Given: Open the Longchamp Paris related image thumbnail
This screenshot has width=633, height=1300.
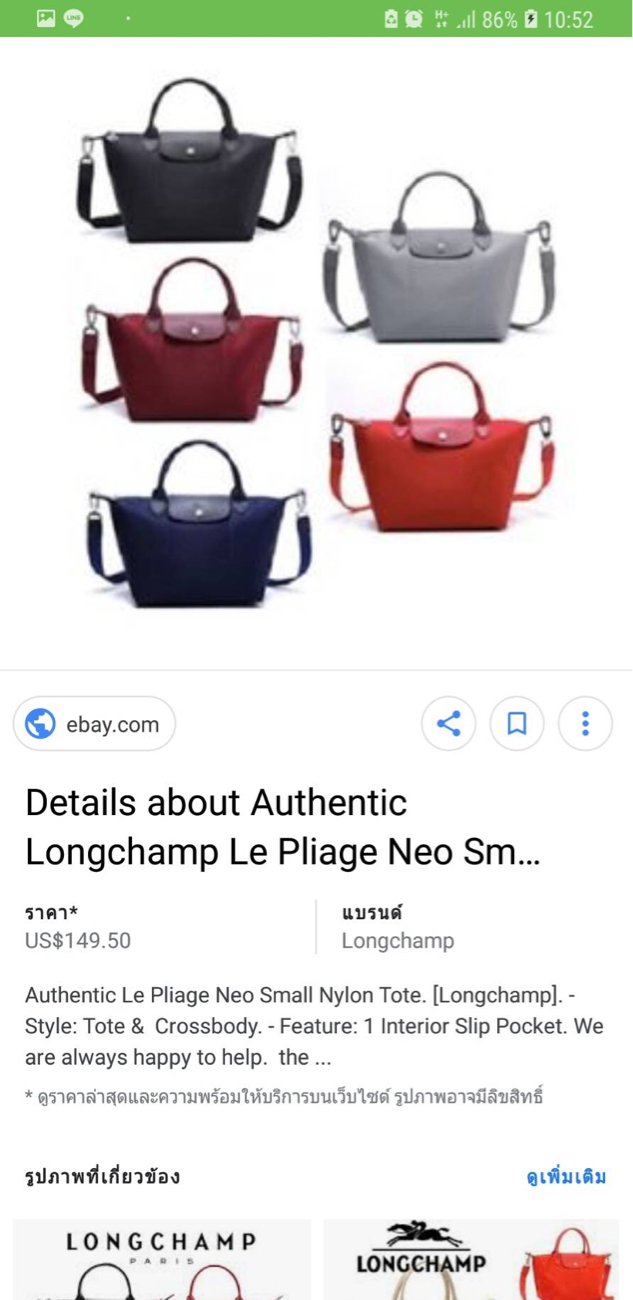Looking at the screenshot, I should pyautogui.click(x=162, y=1259).
